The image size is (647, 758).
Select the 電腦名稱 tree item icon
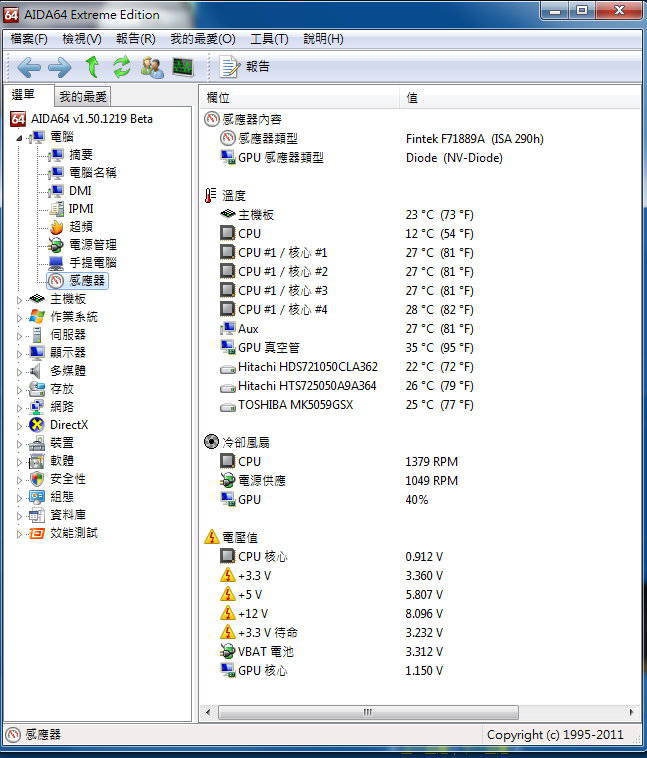point(56,173)
